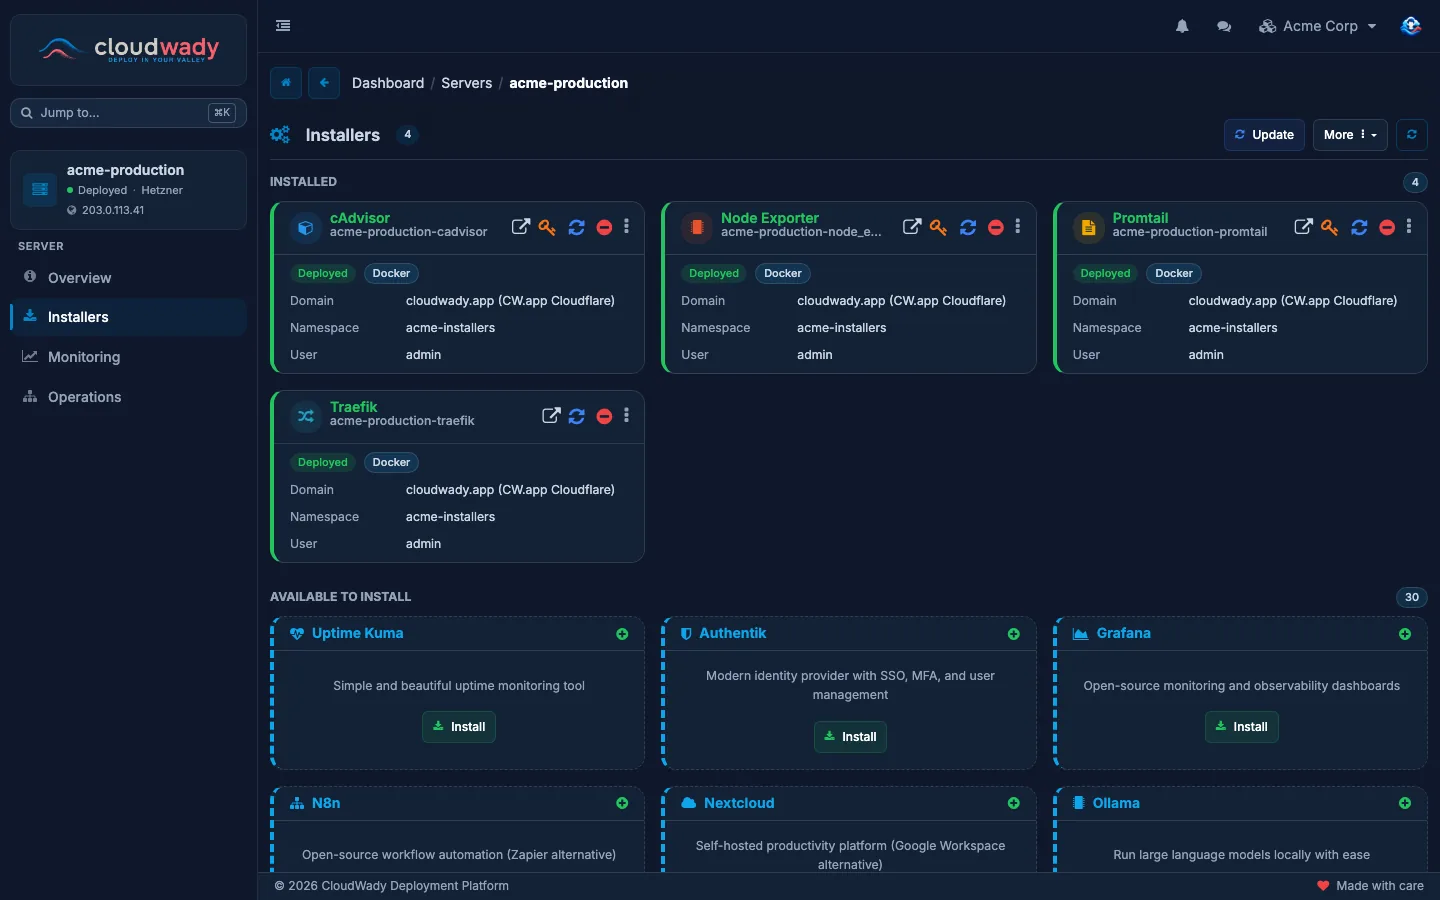Screen dimensions: 1440x900
Task: Open the chat messages icon
Action: [x=1224, y=26]
